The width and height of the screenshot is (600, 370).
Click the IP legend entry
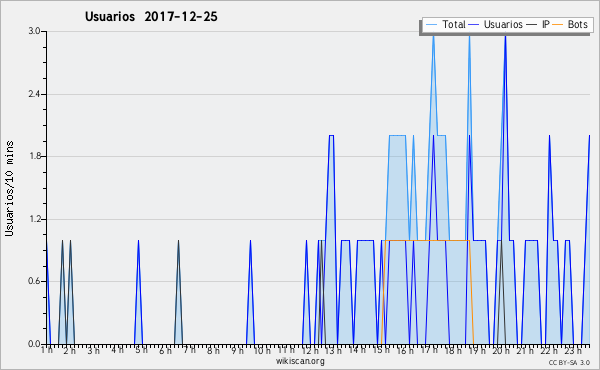pyautogui.click(x=538, y=24)
